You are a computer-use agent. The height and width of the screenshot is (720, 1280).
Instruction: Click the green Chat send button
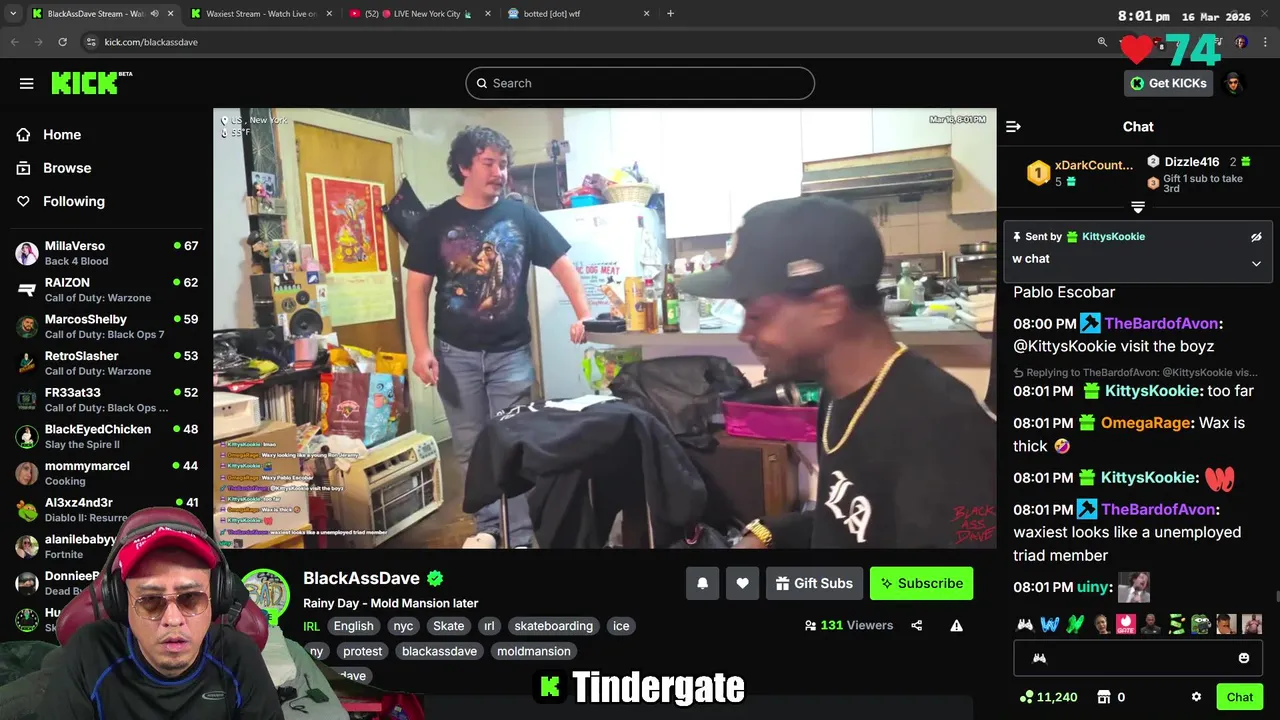click(x=1240, y=697)
